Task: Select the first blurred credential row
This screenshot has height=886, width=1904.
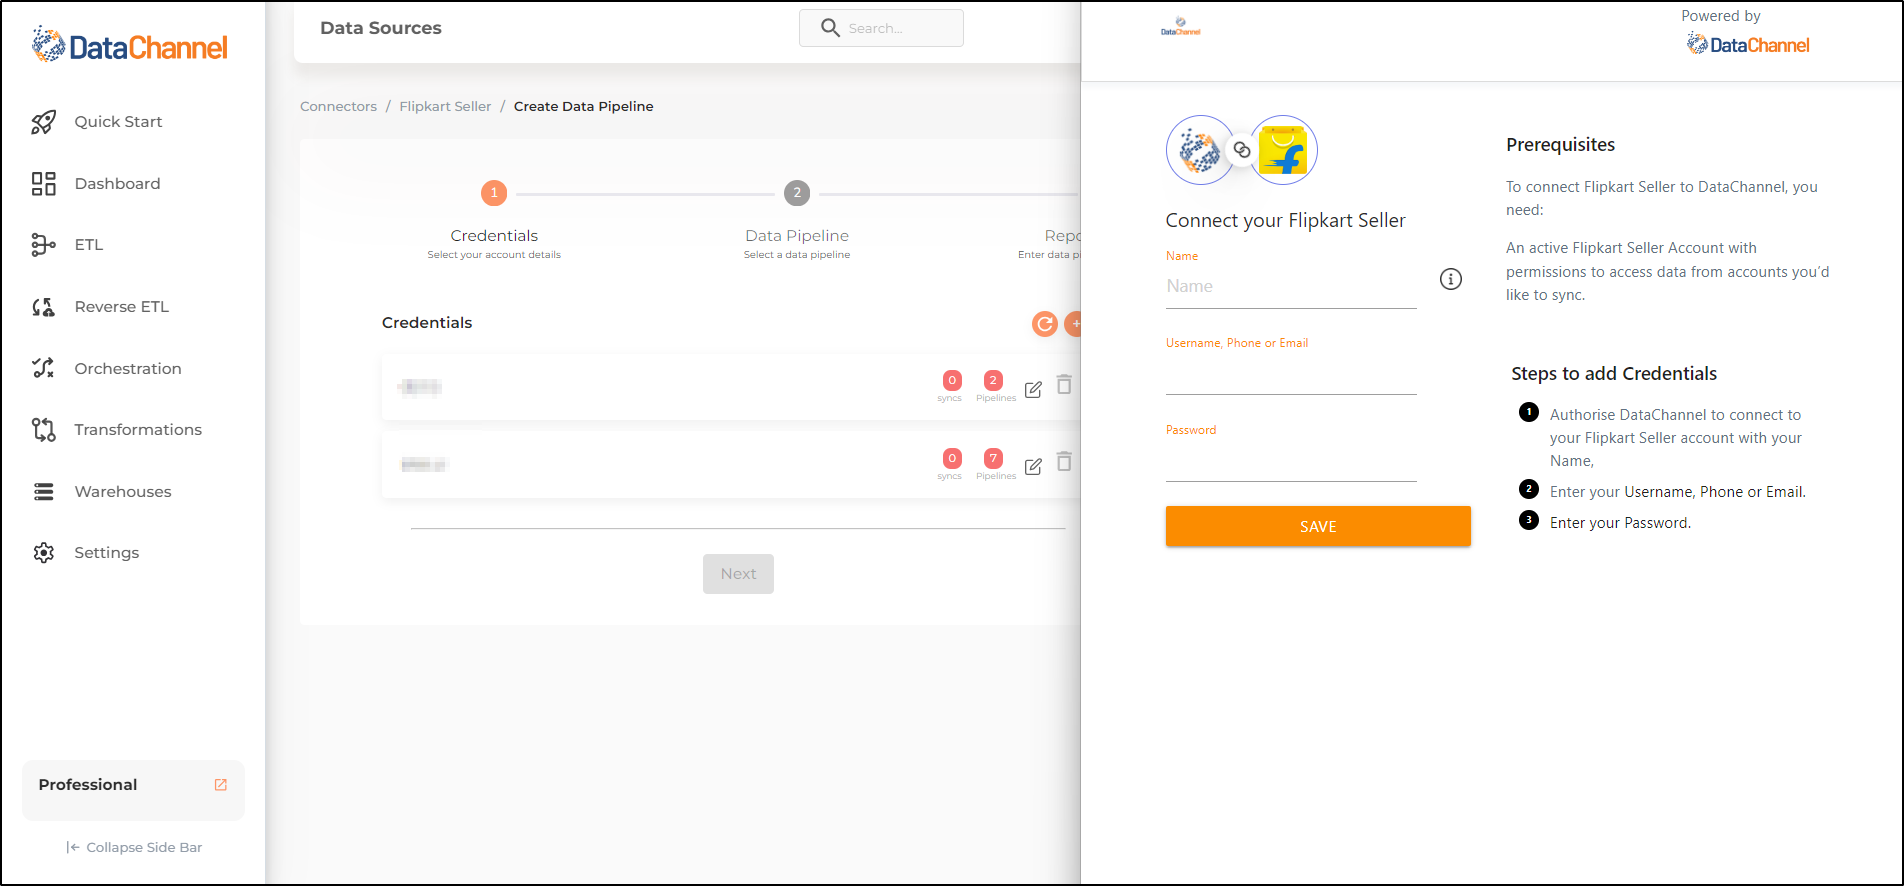Action: pos(731,387)
